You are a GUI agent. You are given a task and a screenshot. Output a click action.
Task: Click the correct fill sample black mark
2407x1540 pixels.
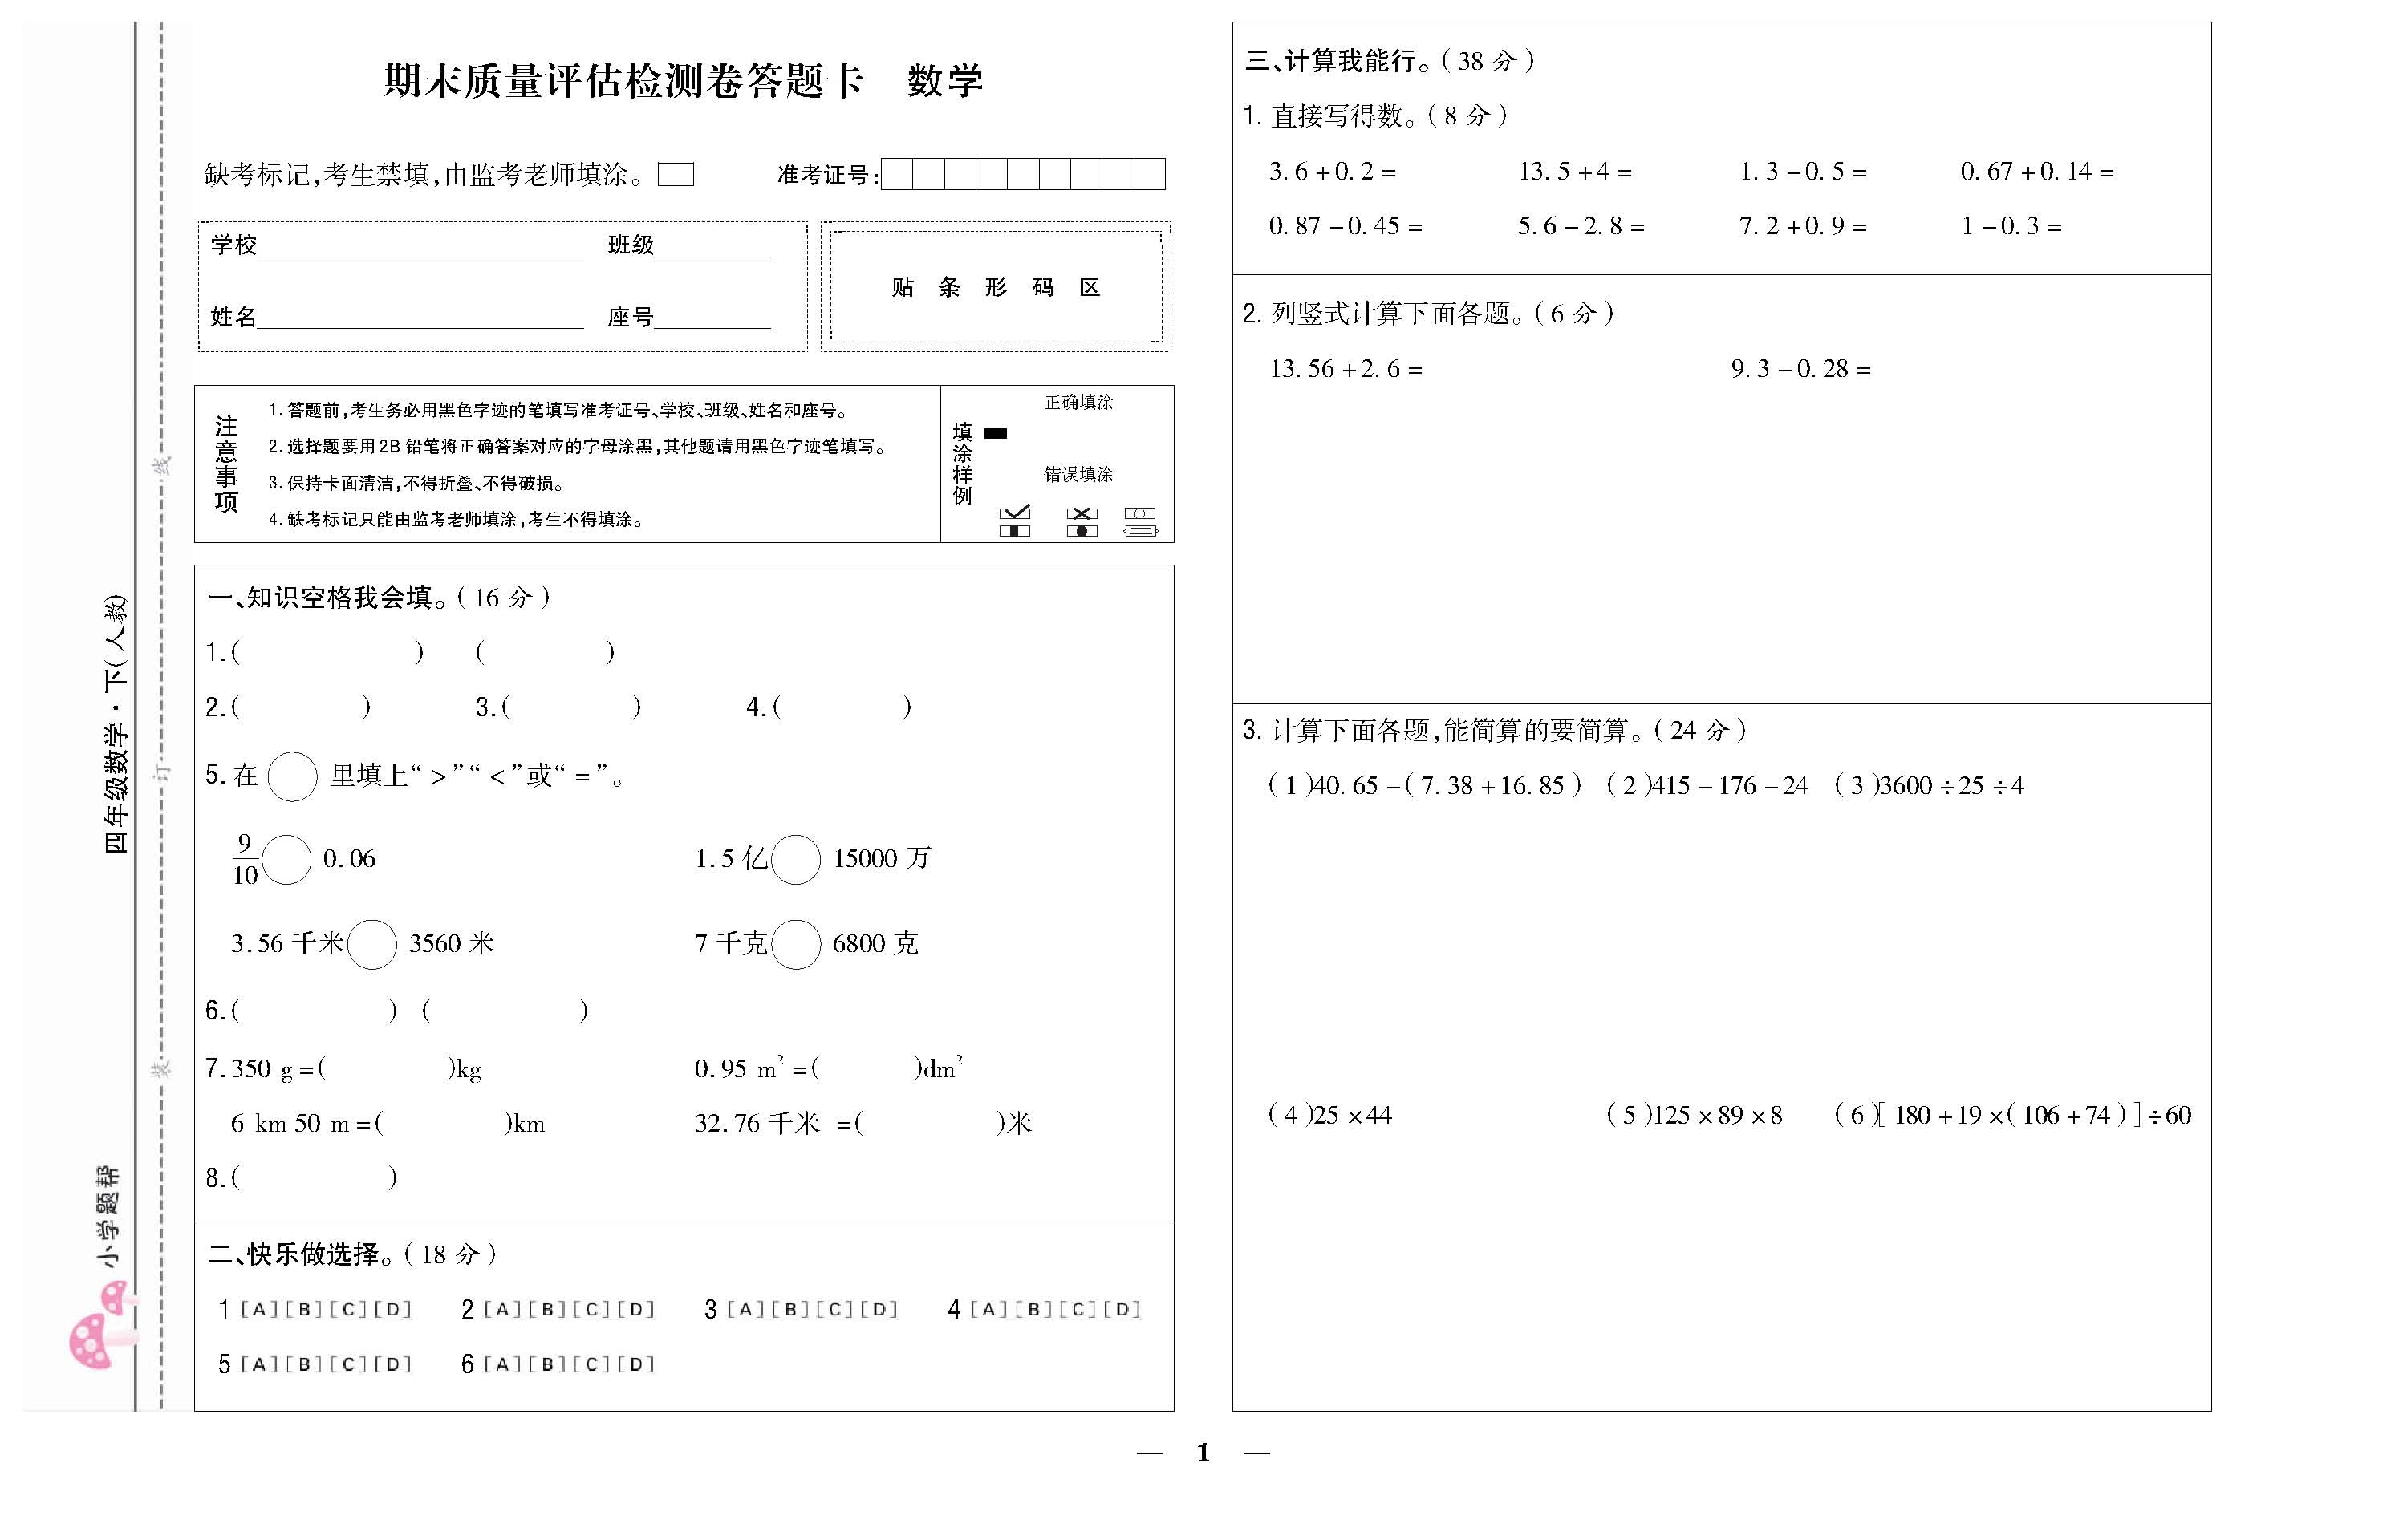coord(996,433)
